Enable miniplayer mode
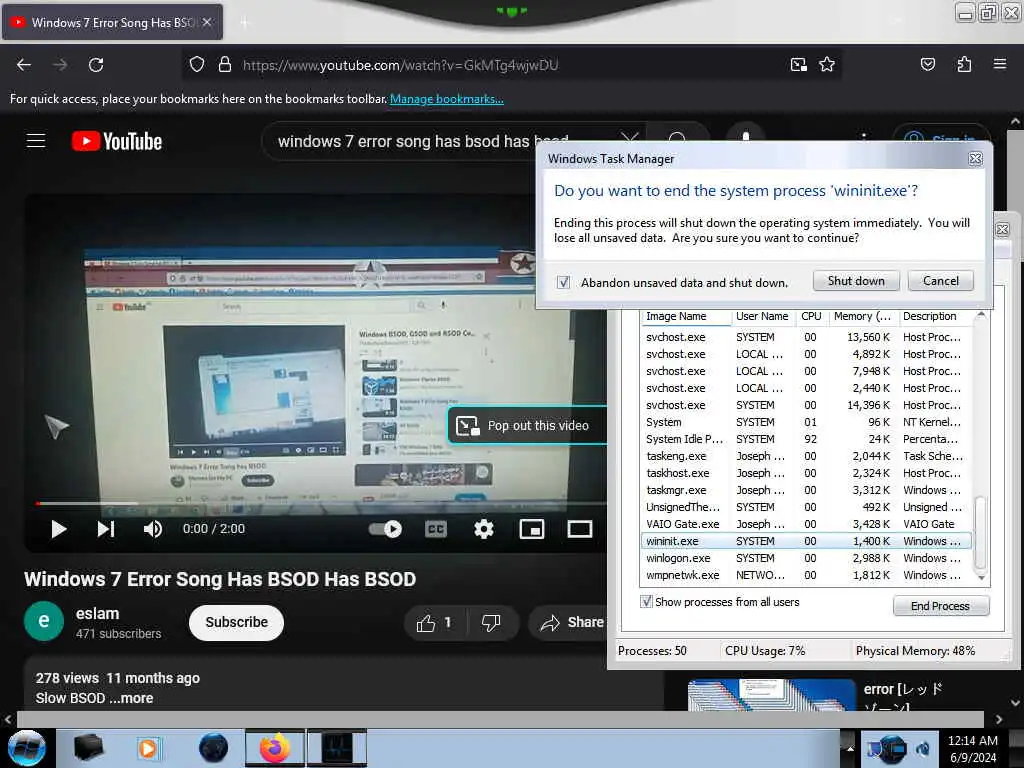 coord(532,529)
